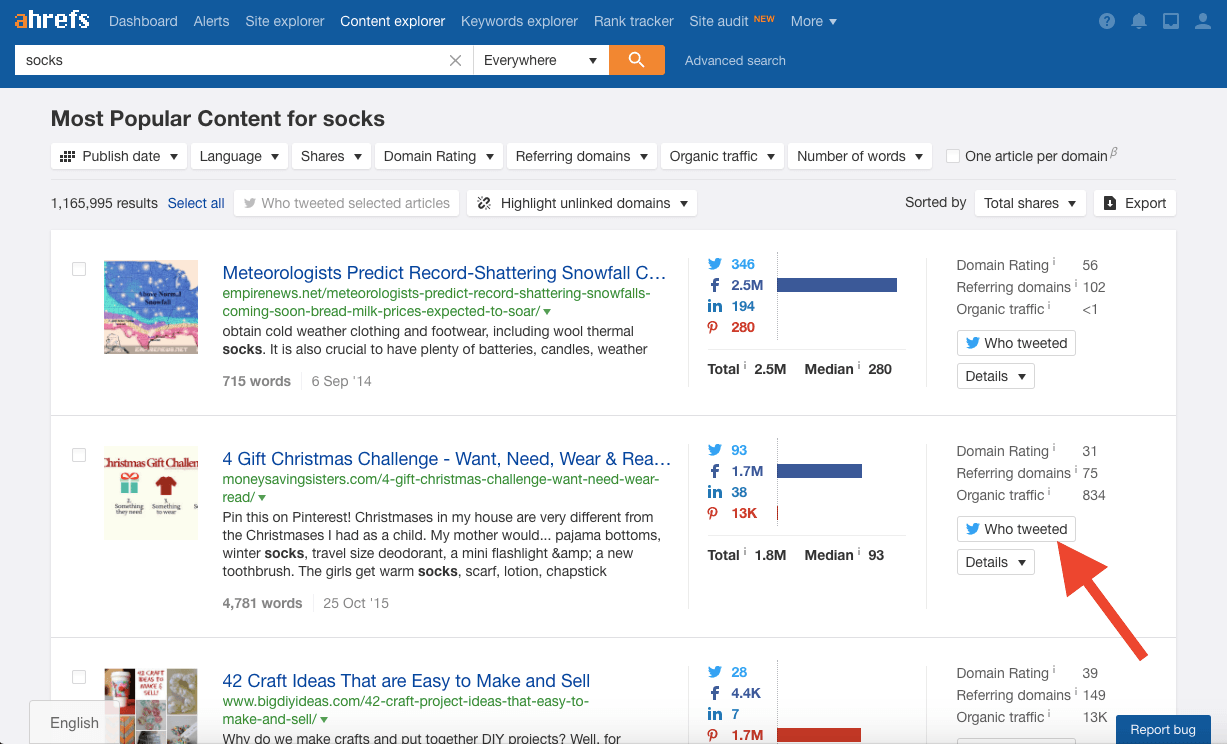Click the tablet icon in top bar

1171,21
